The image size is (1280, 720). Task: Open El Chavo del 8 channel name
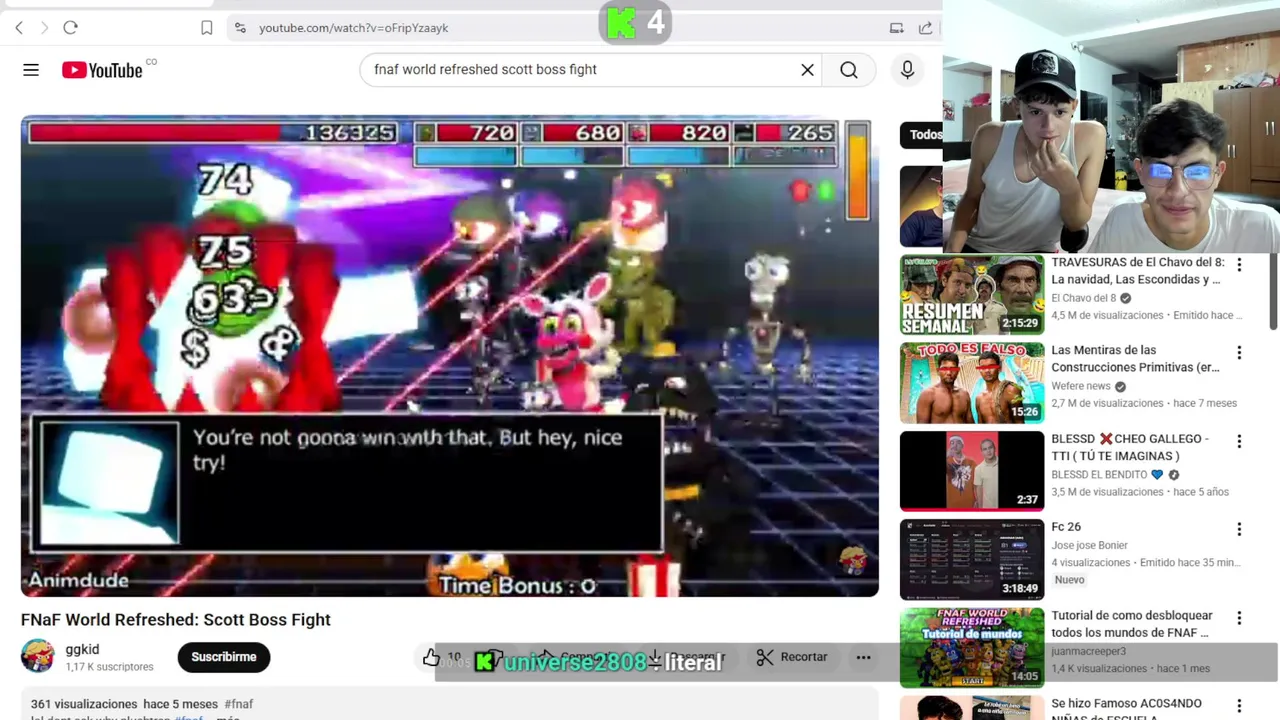[x=1083, y=298]
